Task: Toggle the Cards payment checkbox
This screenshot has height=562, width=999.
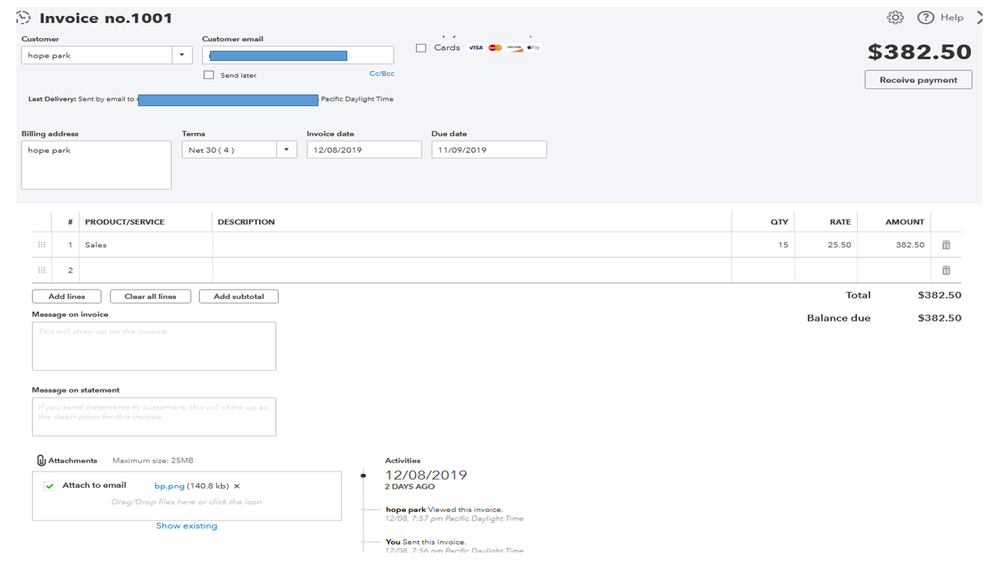Action: point(421,48)
